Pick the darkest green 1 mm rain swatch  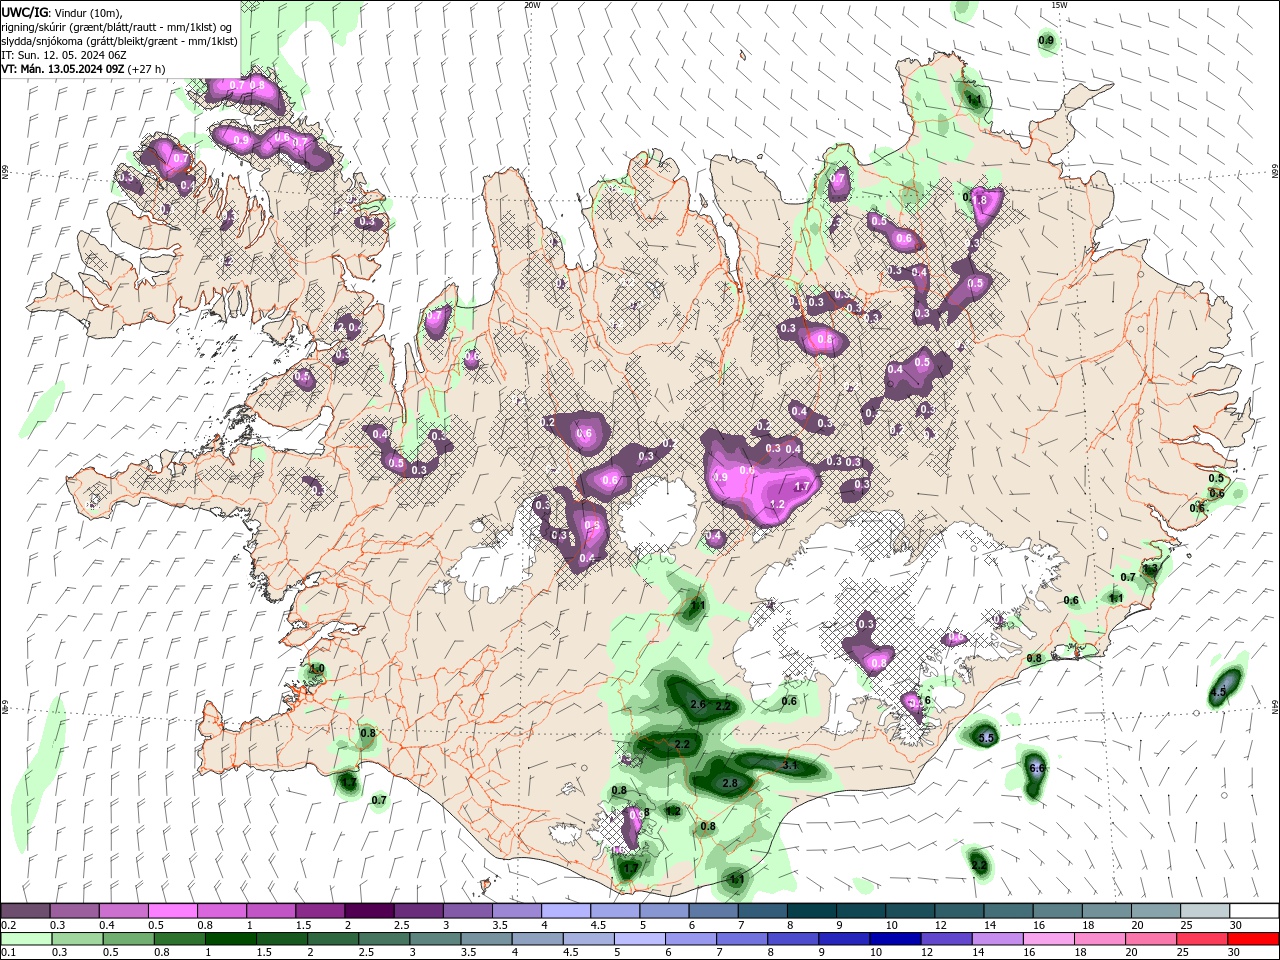230,939
